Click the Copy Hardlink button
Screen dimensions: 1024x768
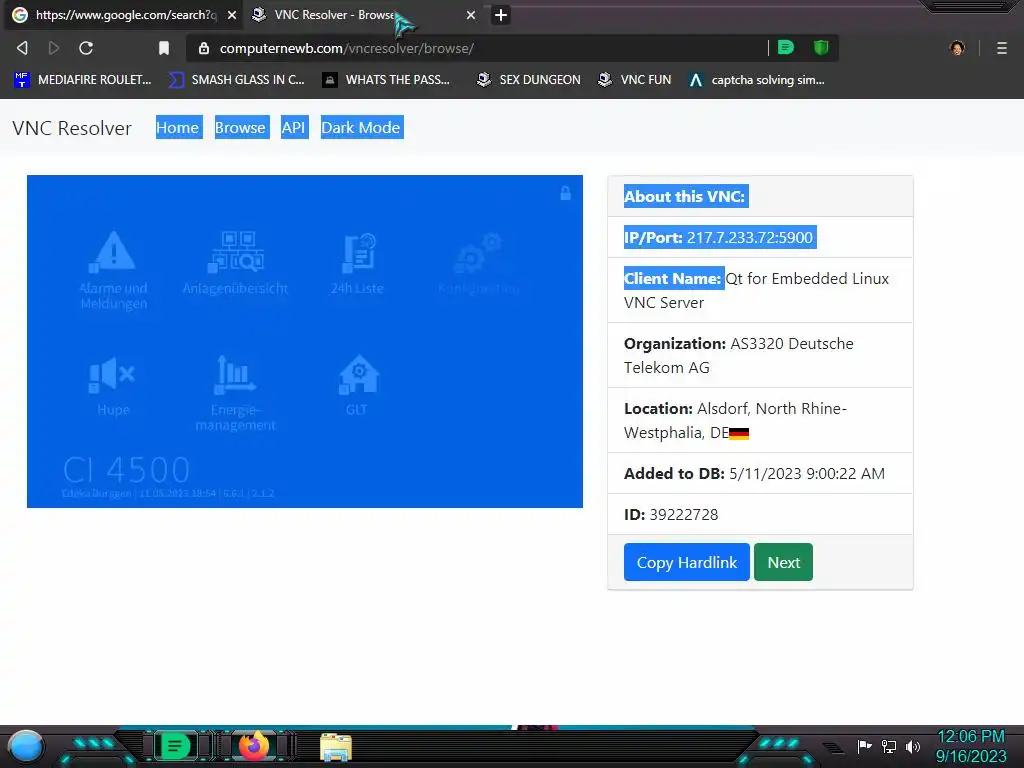tap(686, 562)
